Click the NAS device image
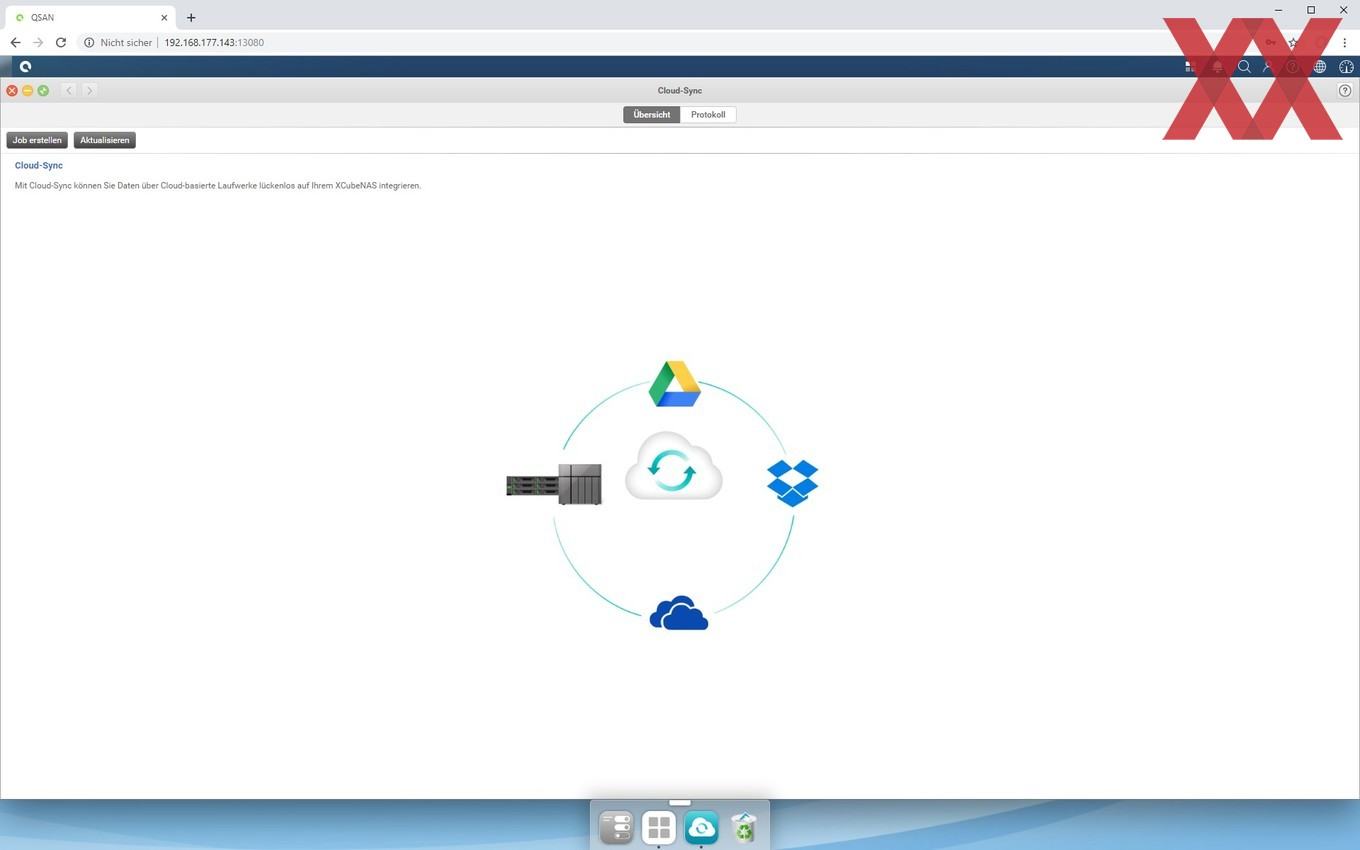The image size is (1360, 850). coord(554,484)
